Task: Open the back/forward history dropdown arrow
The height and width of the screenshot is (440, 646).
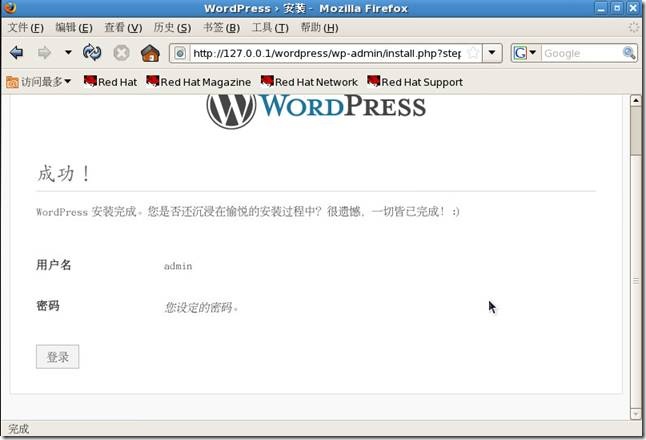Action: click(68, 52)
